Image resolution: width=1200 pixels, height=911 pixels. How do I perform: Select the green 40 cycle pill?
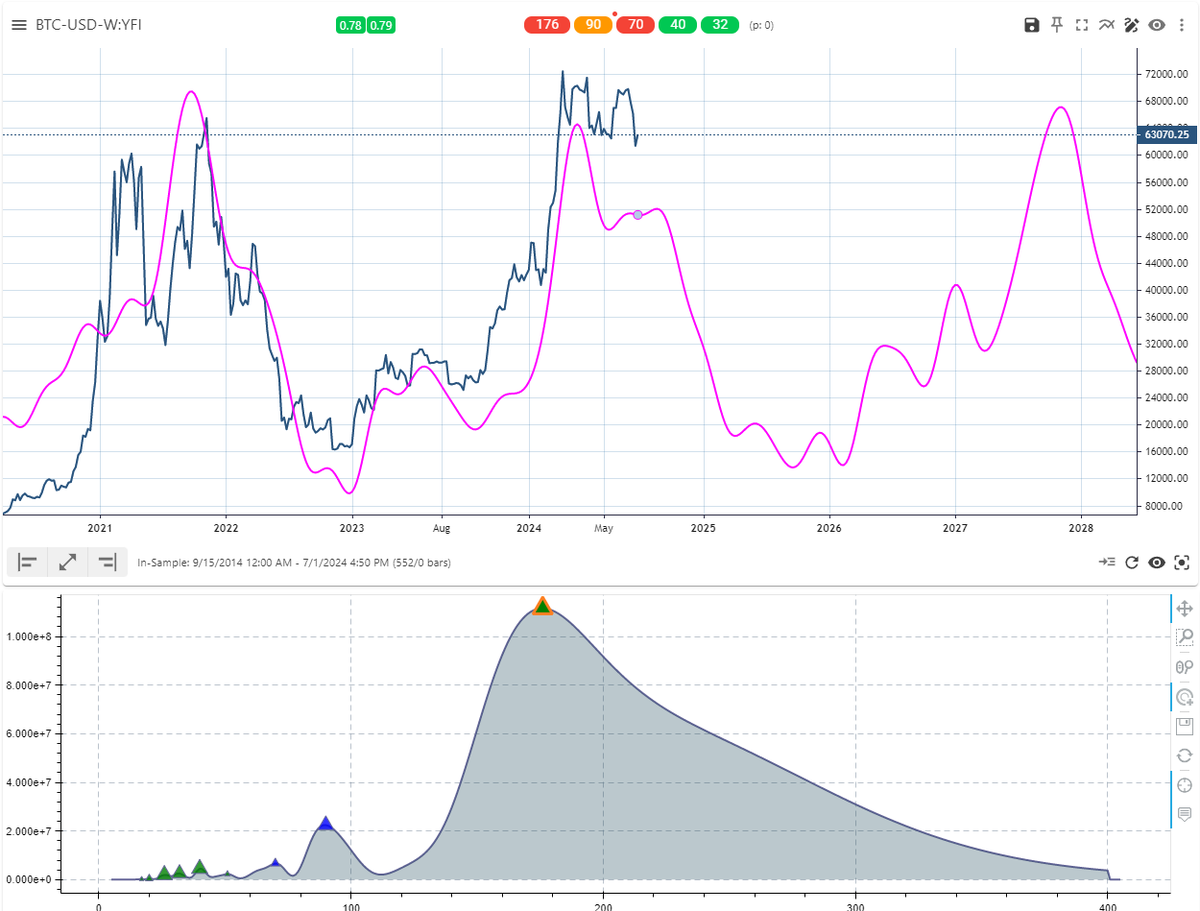click(x=679, y=25)
